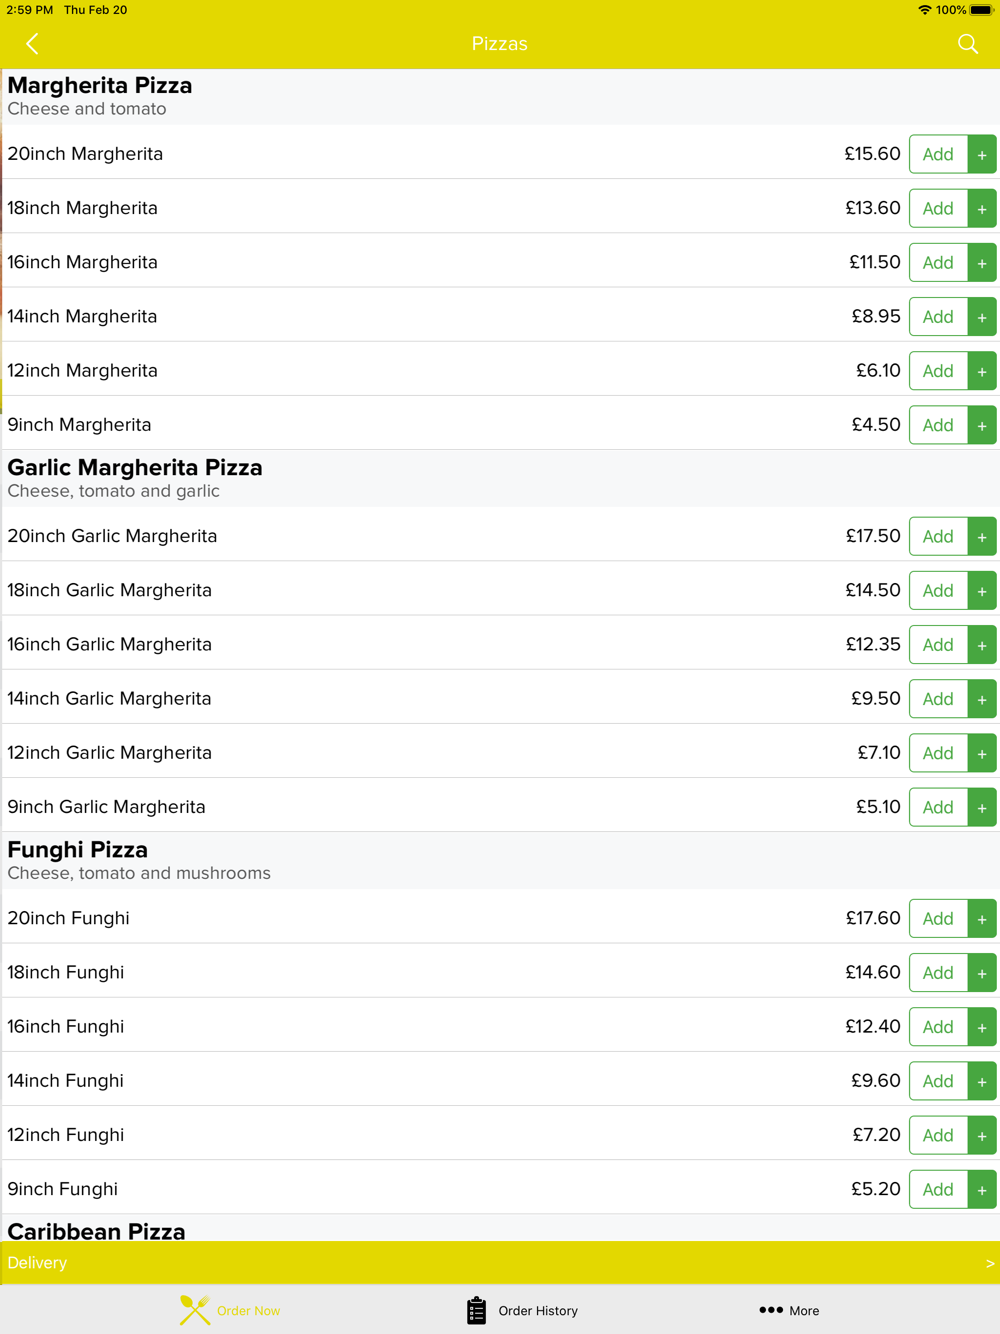The width and height of the screenshot is (1000, 1334).
Task: Add 12inch Margherita to order
Action: click(x=938, y=370)
